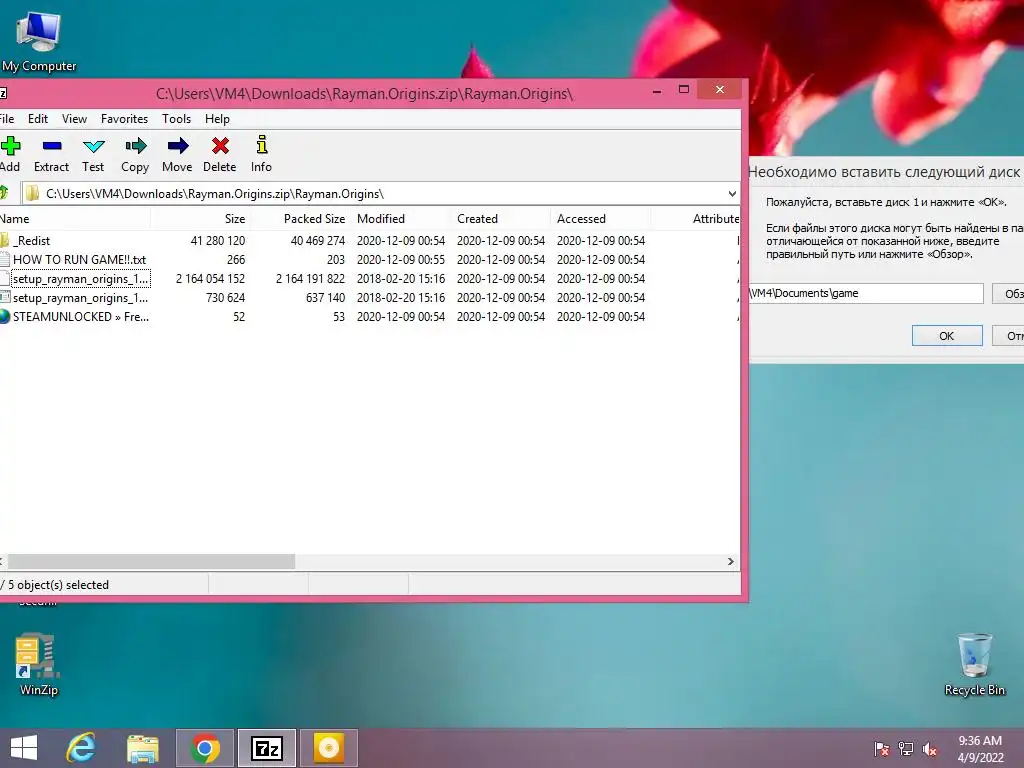Maximize the 7-Zip window
This screenshot has height=768, width=1024.
pos(684,89)
